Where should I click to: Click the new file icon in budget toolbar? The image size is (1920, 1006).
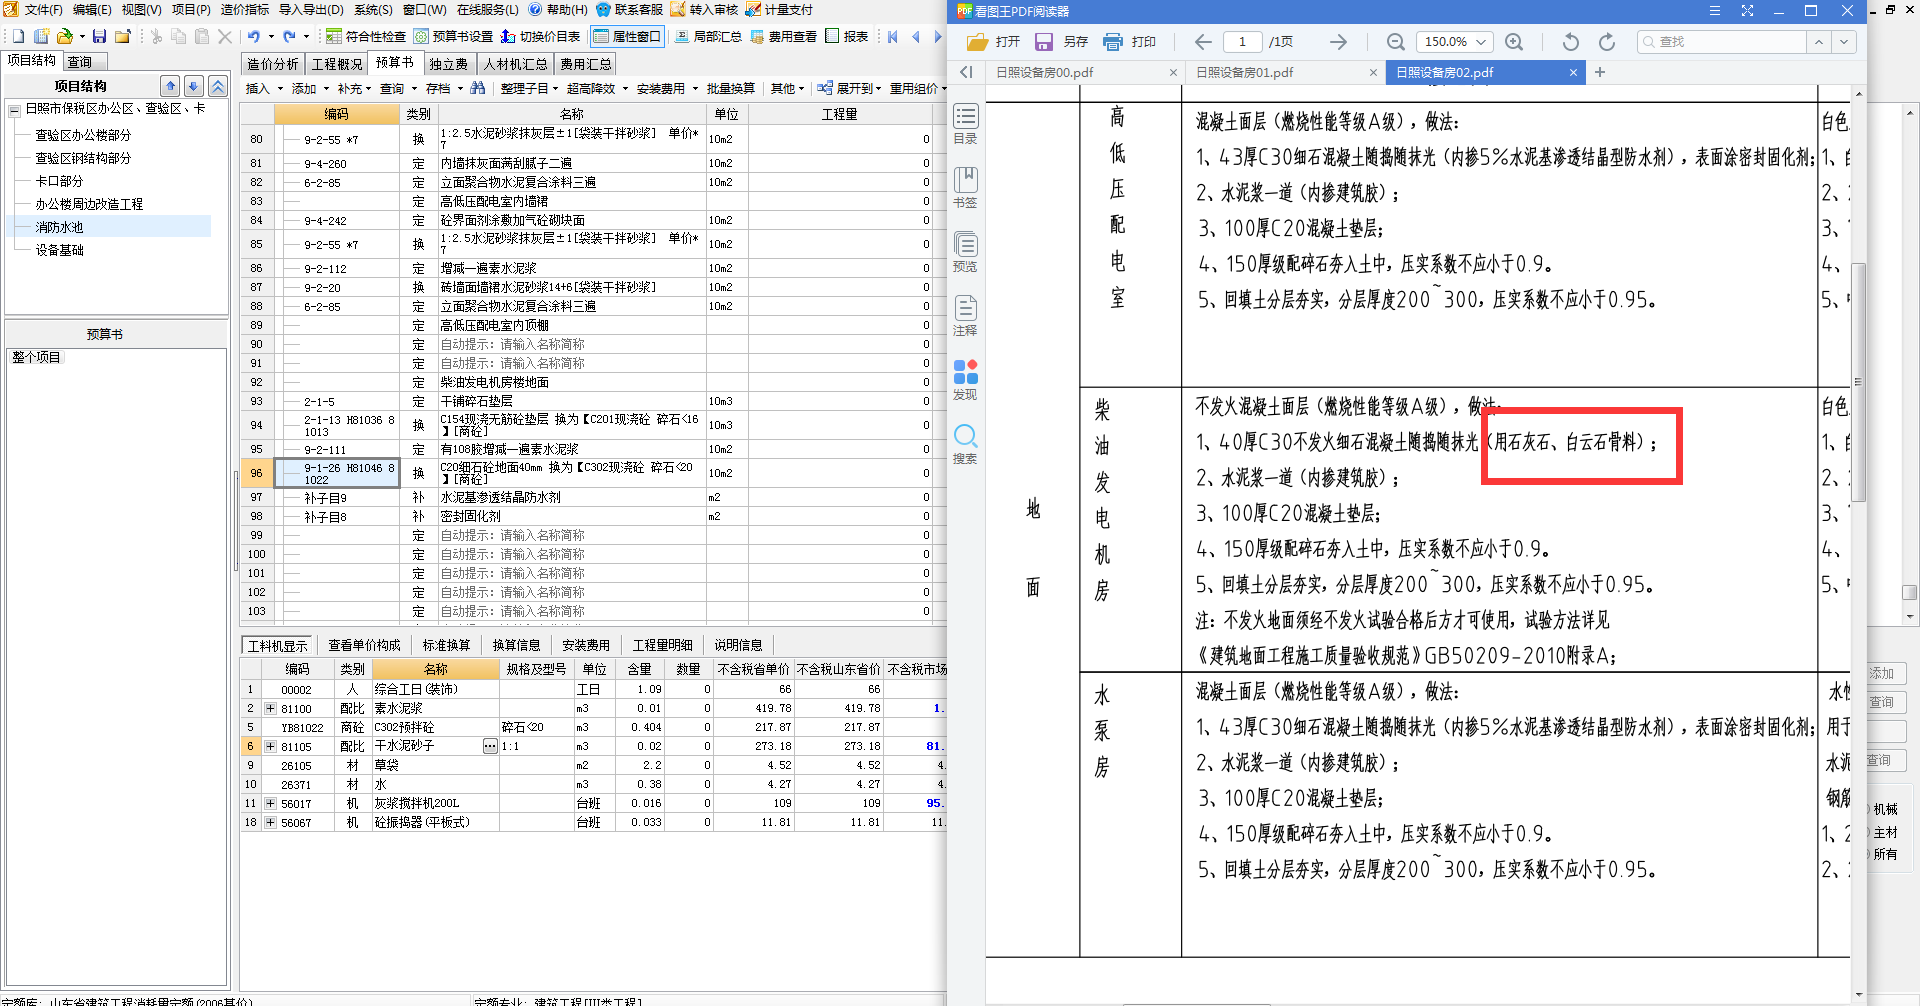18,36
